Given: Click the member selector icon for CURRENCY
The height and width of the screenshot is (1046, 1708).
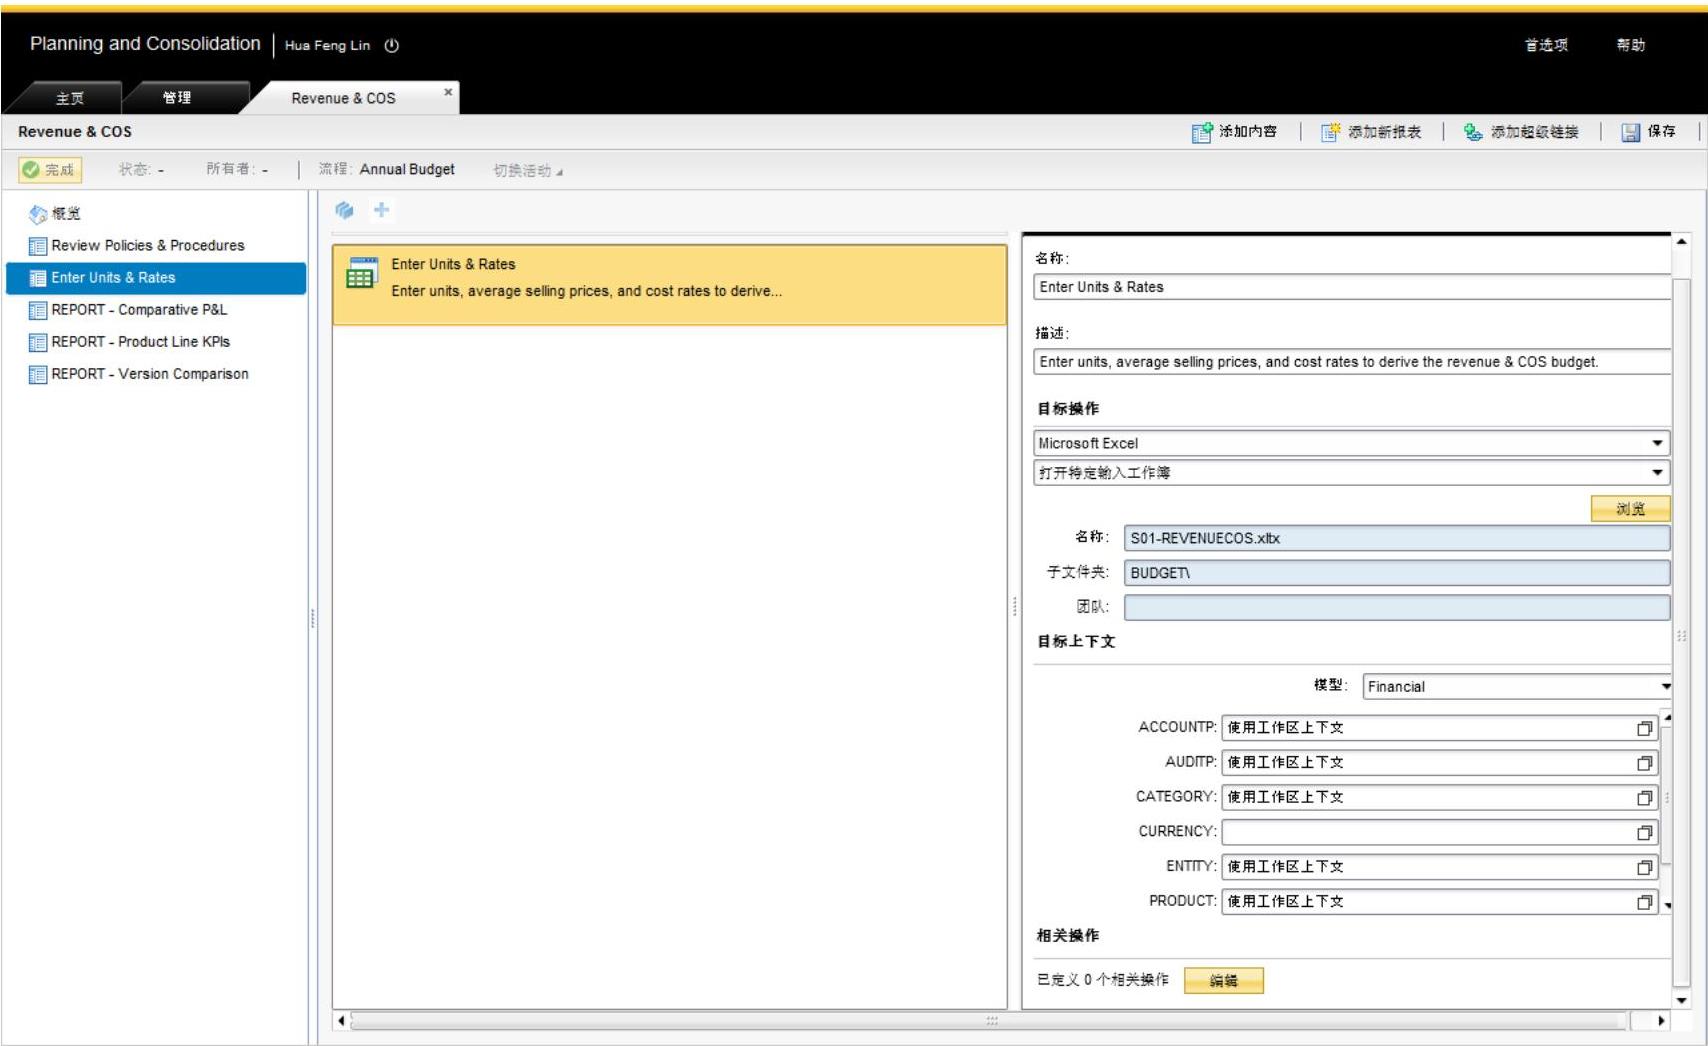Looking at the screenshot, I should (1645, 833).
